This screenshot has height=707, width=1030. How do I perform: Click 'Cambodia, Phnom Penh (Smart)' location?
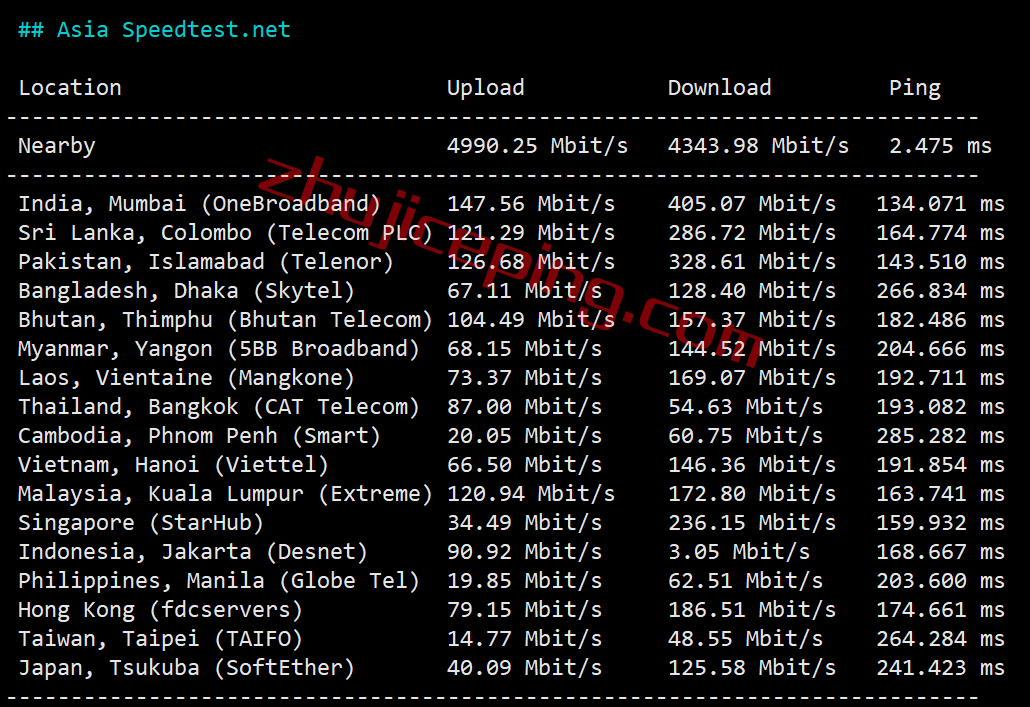click(200, 436)
